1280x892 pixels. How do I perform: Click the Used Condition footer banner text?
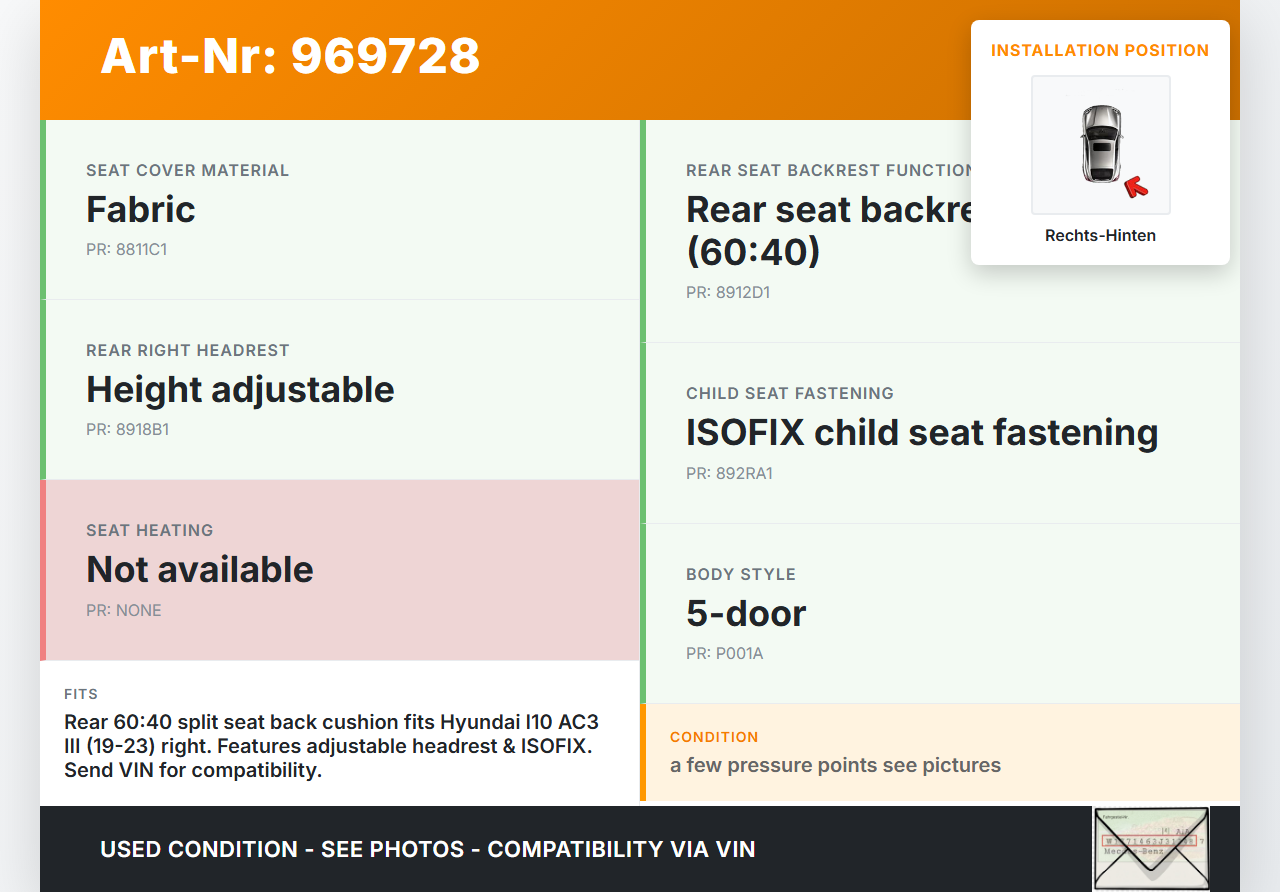427,849
